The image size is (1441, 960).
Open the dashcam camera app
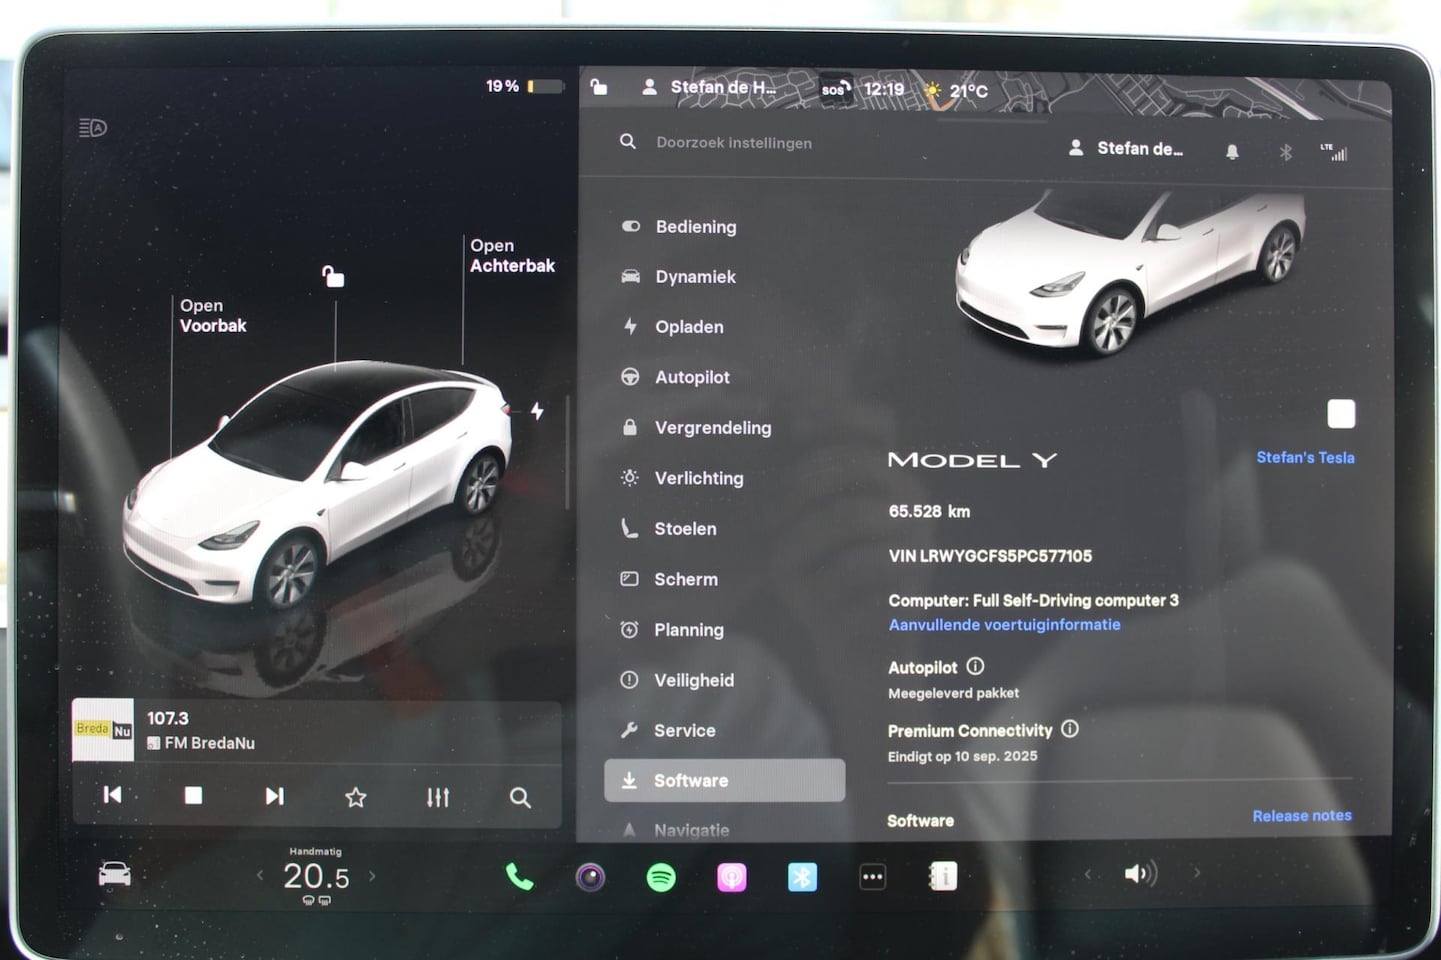click(590, 877)
